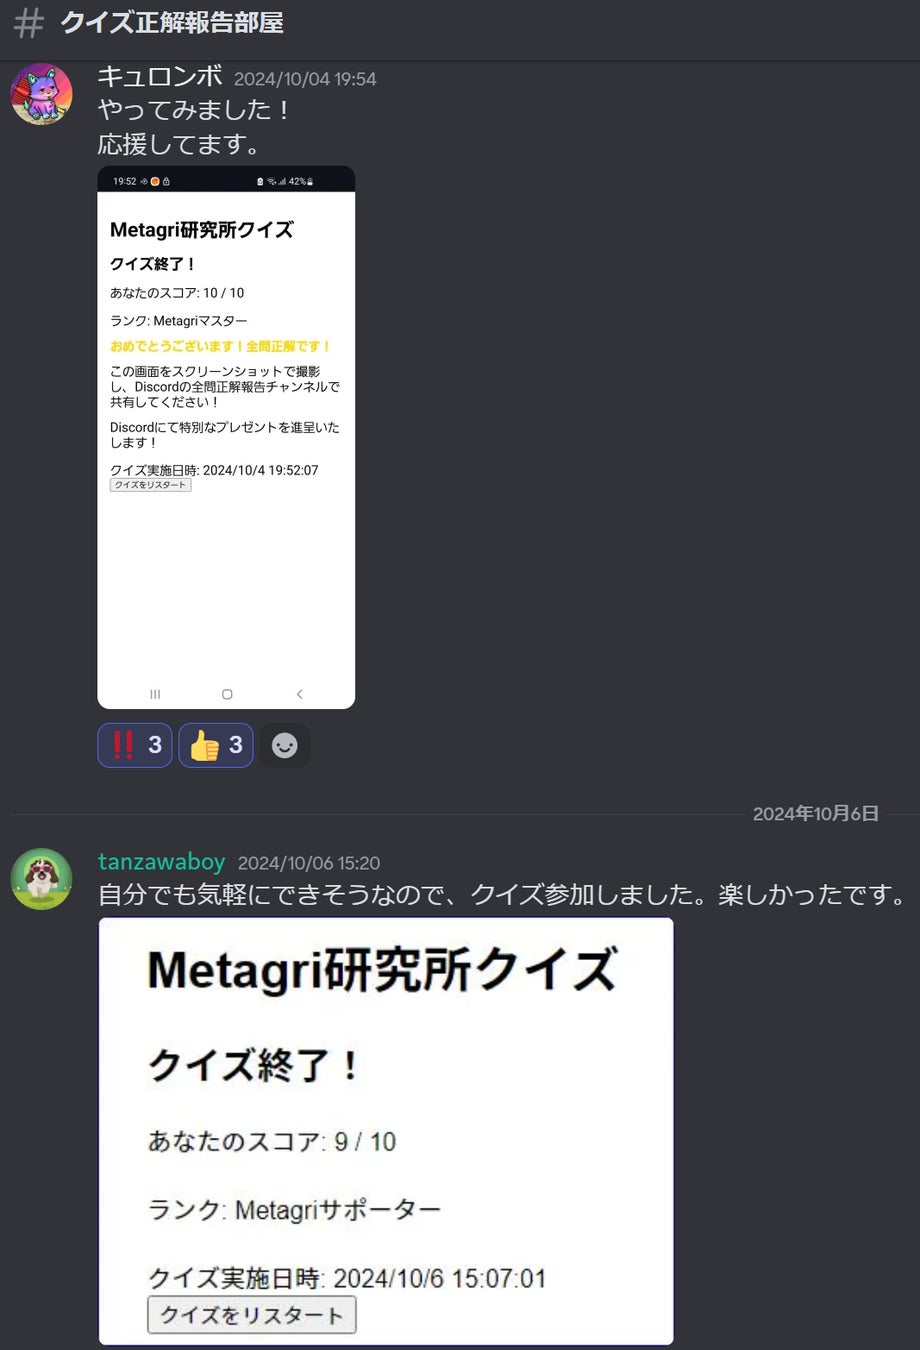The height and width of the screenshot is (1350, 920).
Task: Click the phone battery 42% status icon
Action: (301, 182)
